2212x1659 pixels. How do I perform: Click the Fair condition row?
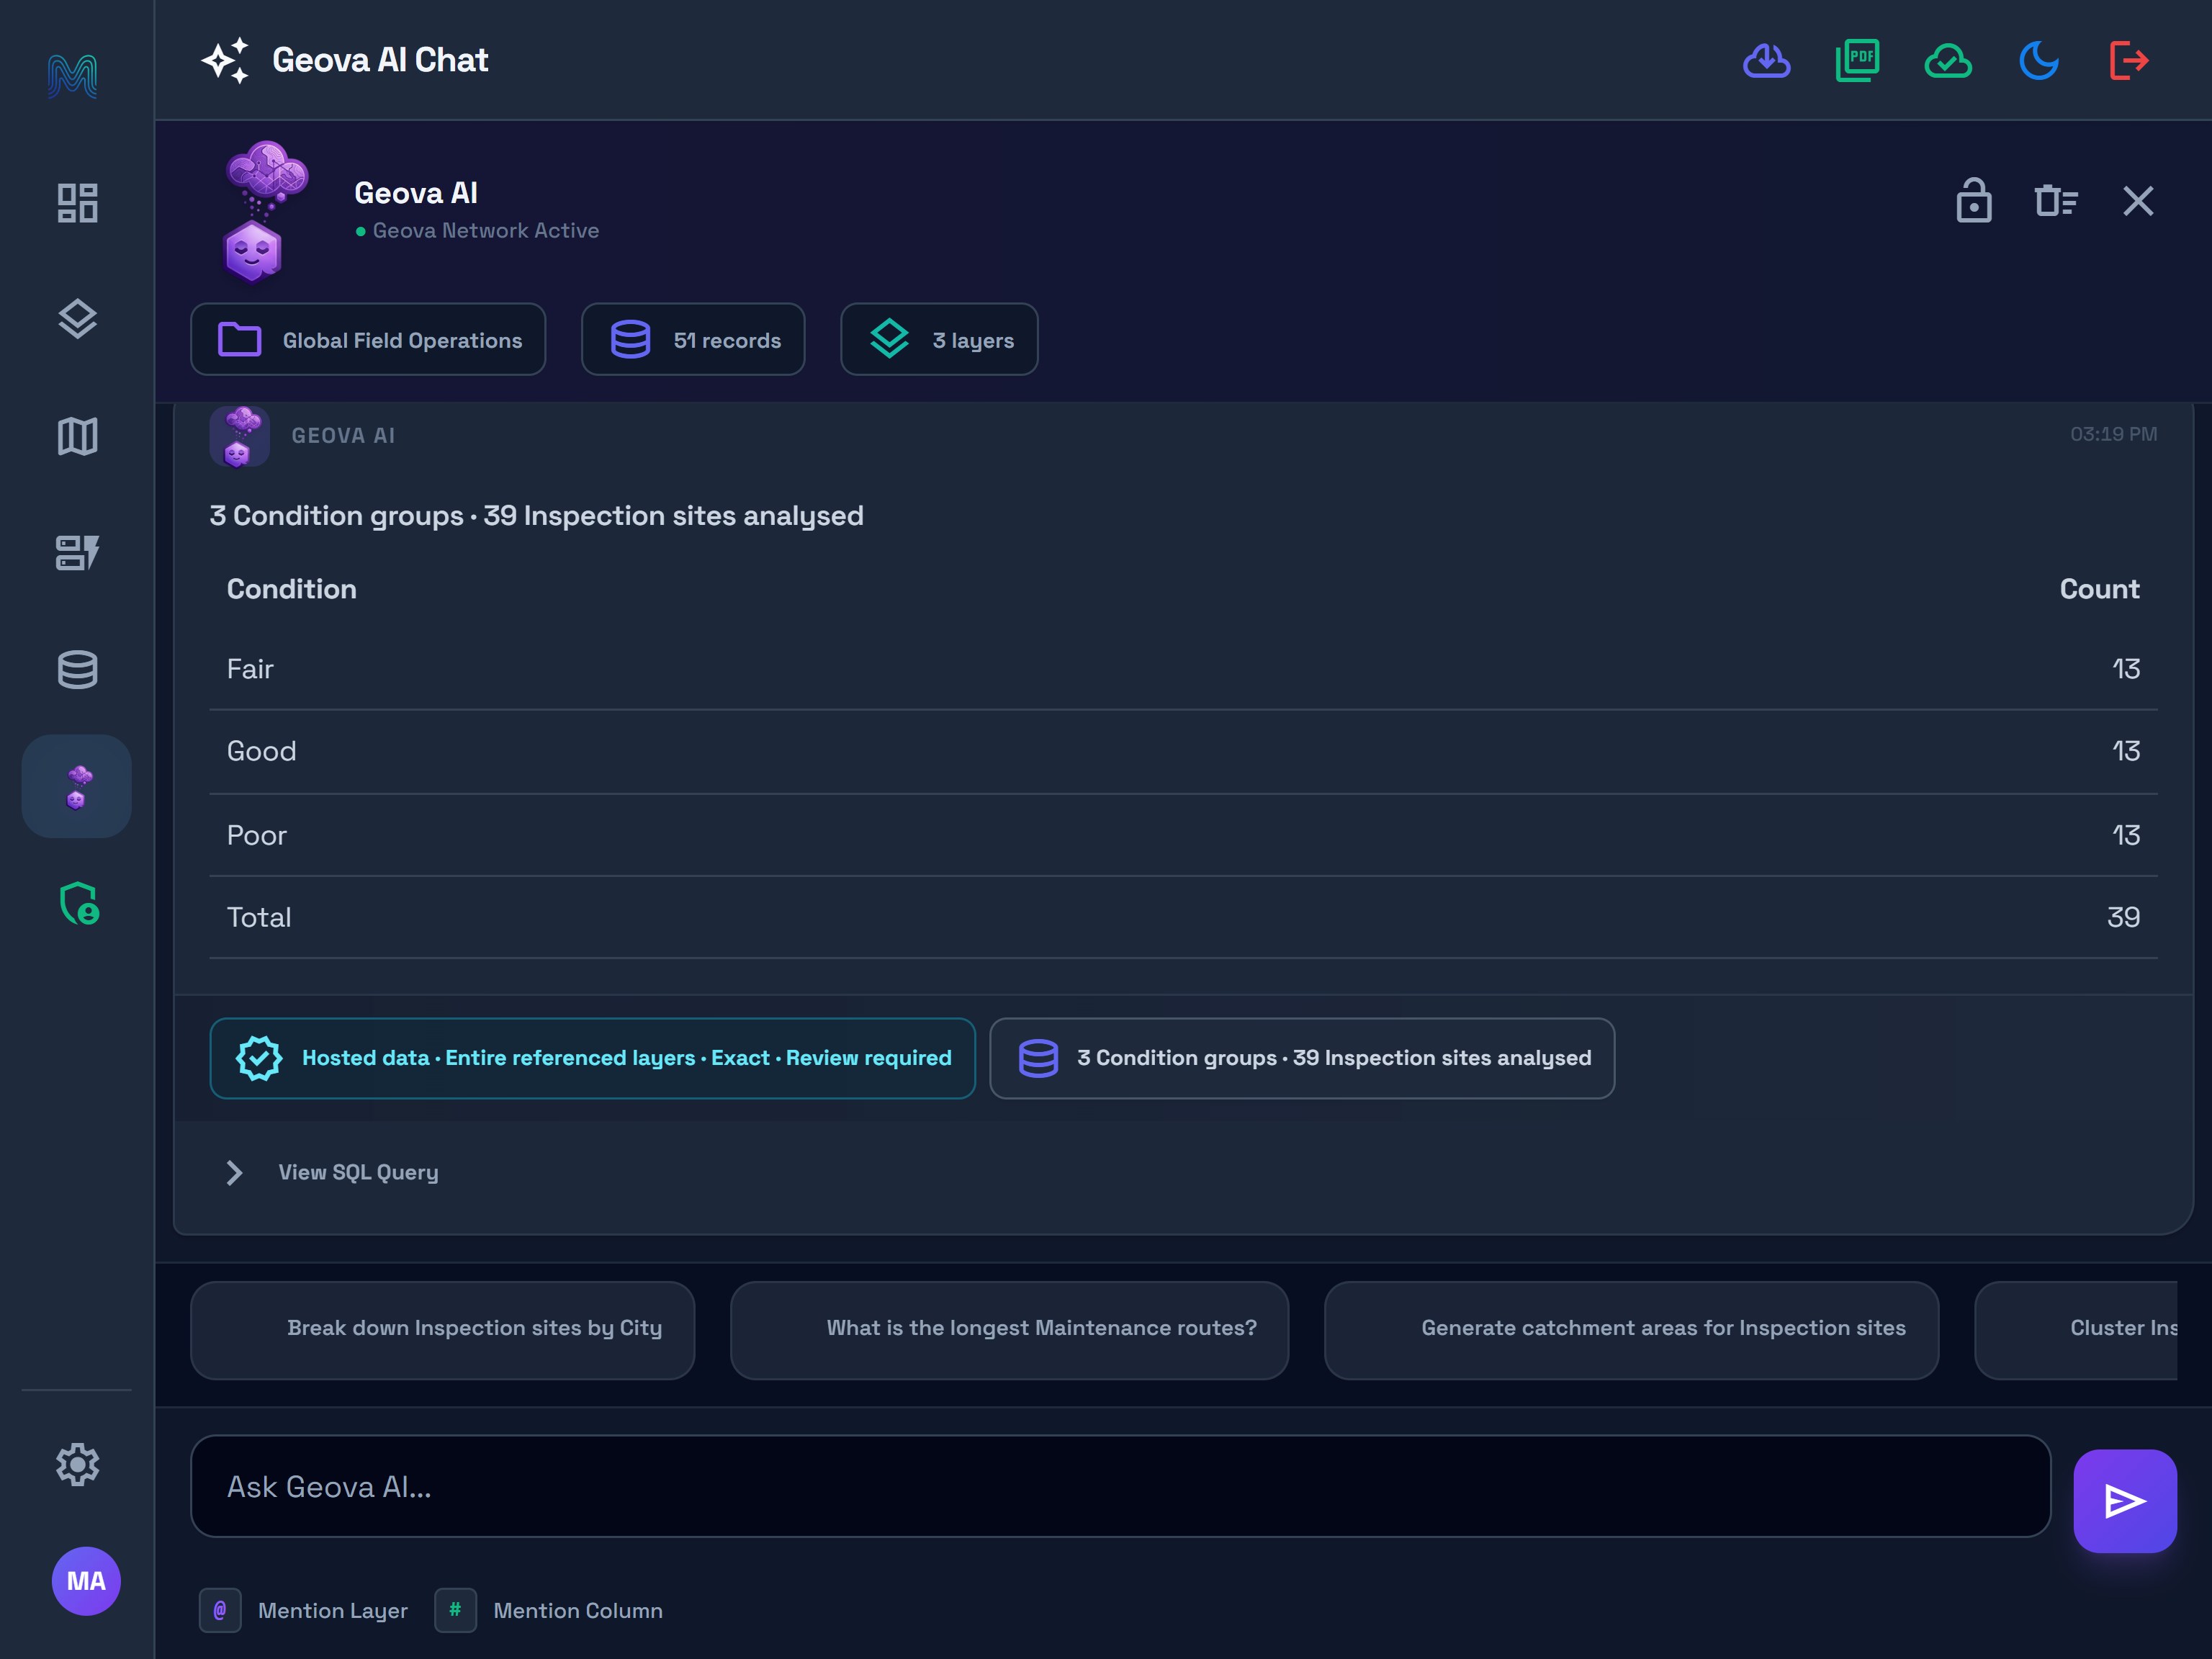click(x=1183, y=669)
